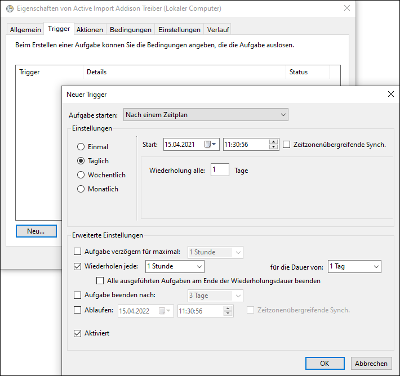Switch to the Bedingungen tab
This screenshot has height=376, width=400.
(x=130, y=30)
